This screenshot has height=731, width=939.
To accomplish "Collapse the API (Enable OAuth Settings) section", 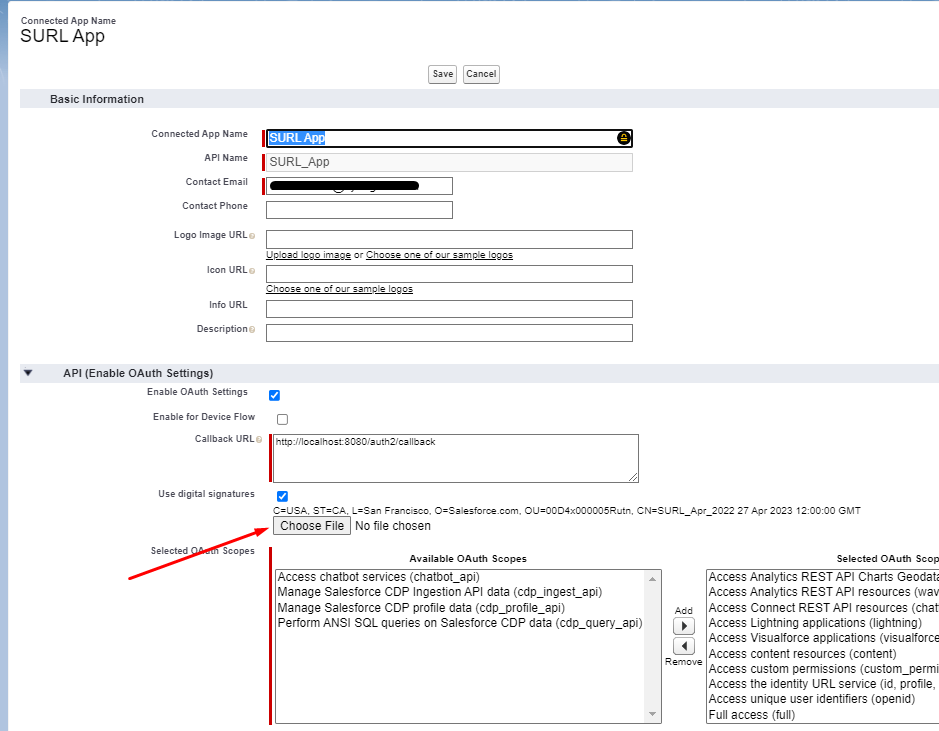I will click(29, 373).
